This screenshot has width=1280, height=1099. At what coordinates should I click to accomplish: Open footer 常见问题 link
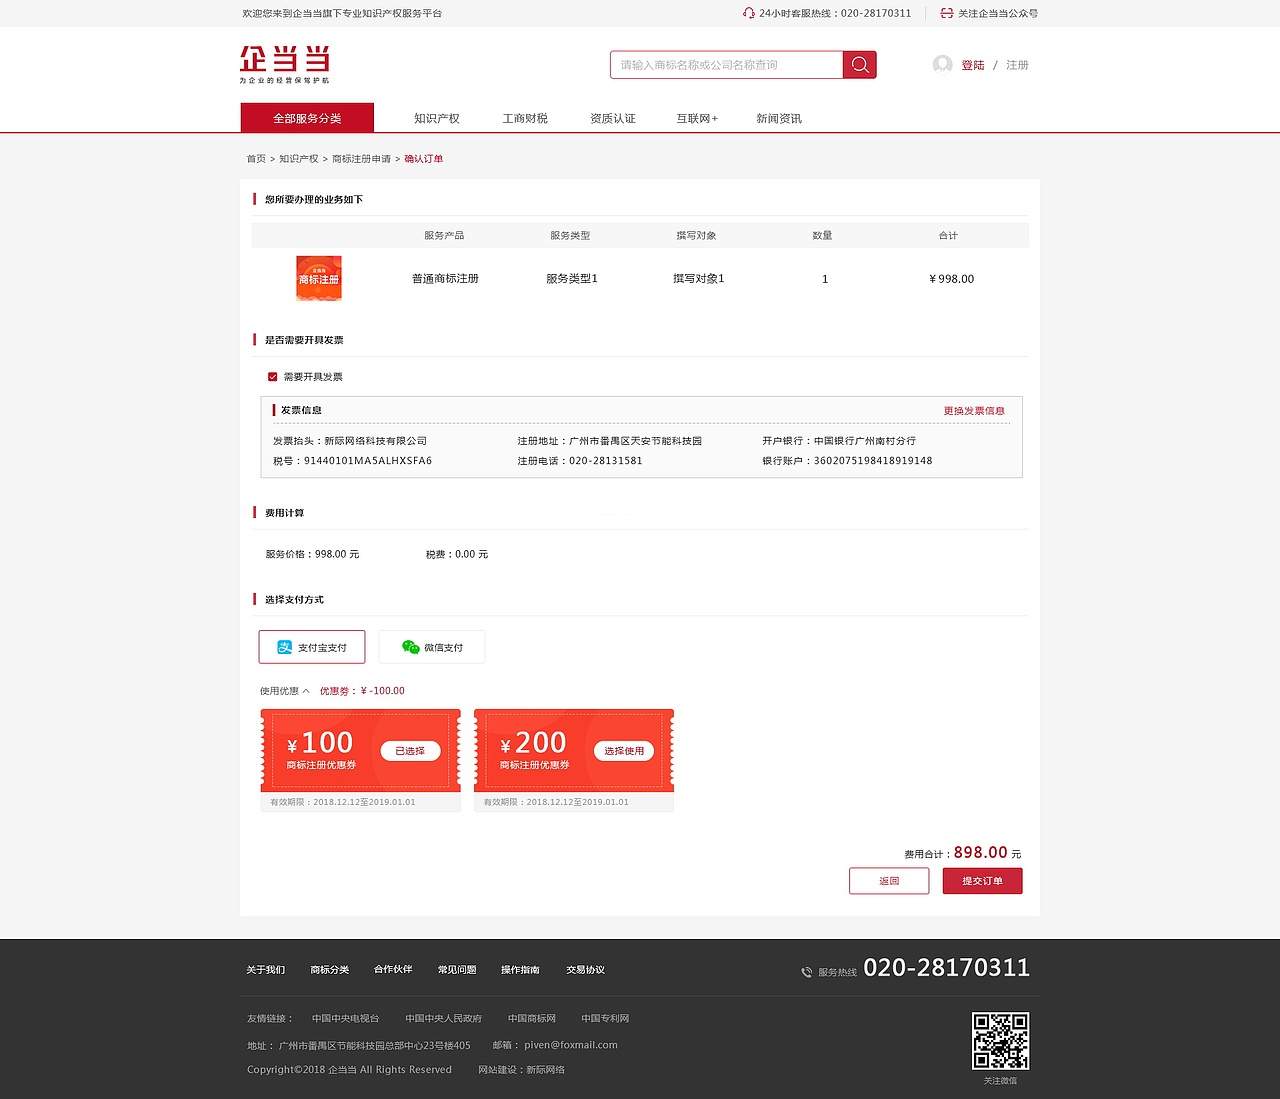457,970
